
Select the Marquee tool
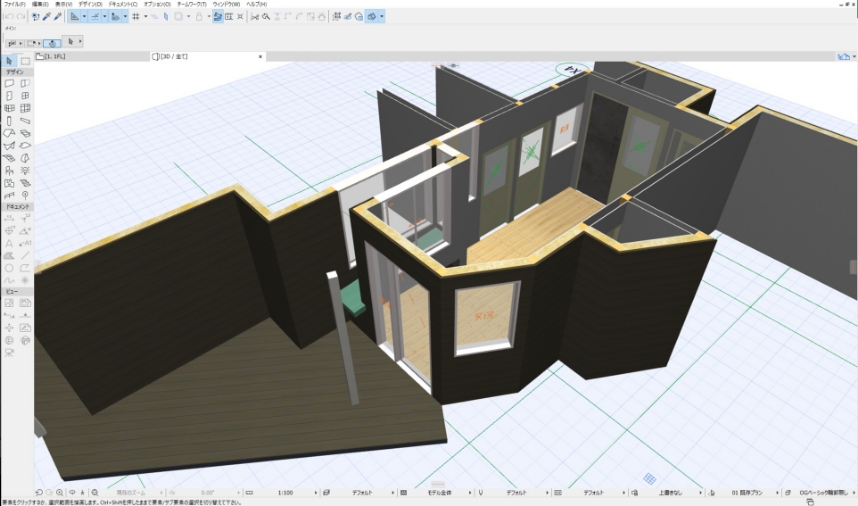tap(25, 61)
